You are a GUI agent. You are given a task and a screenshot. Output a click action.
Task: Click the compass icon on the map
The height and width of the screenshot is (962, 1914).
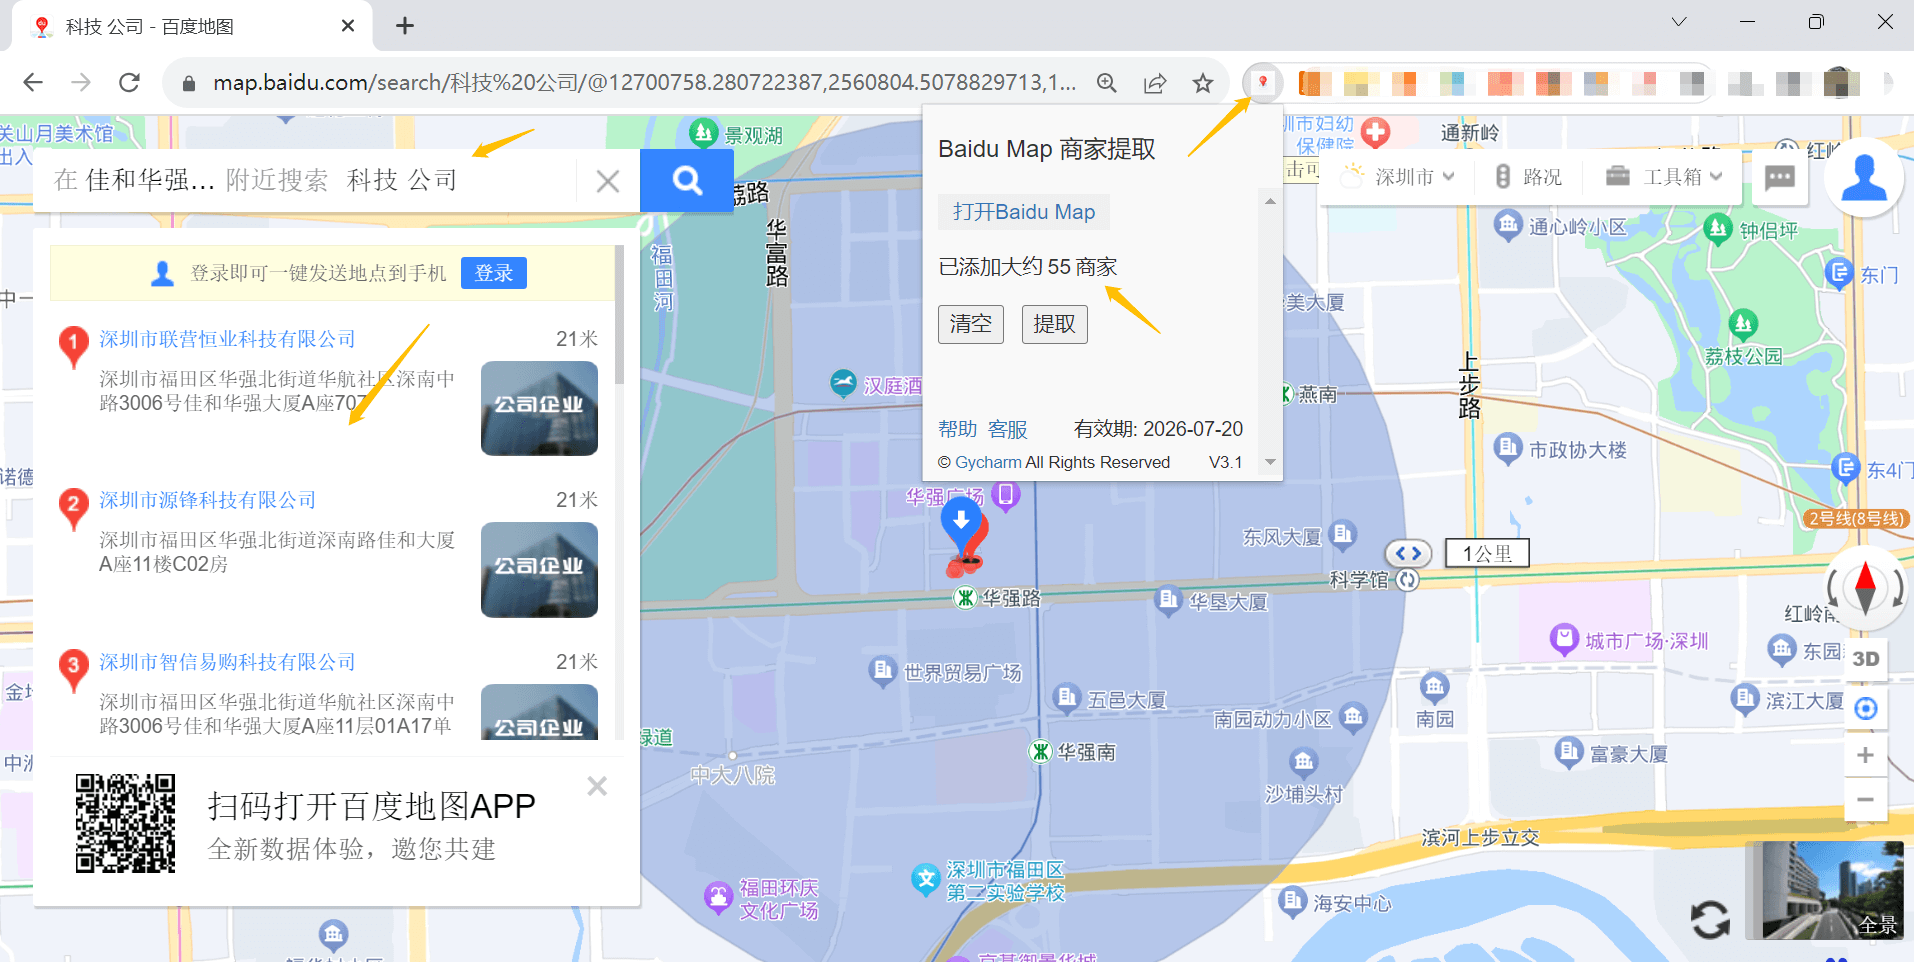1864,588
